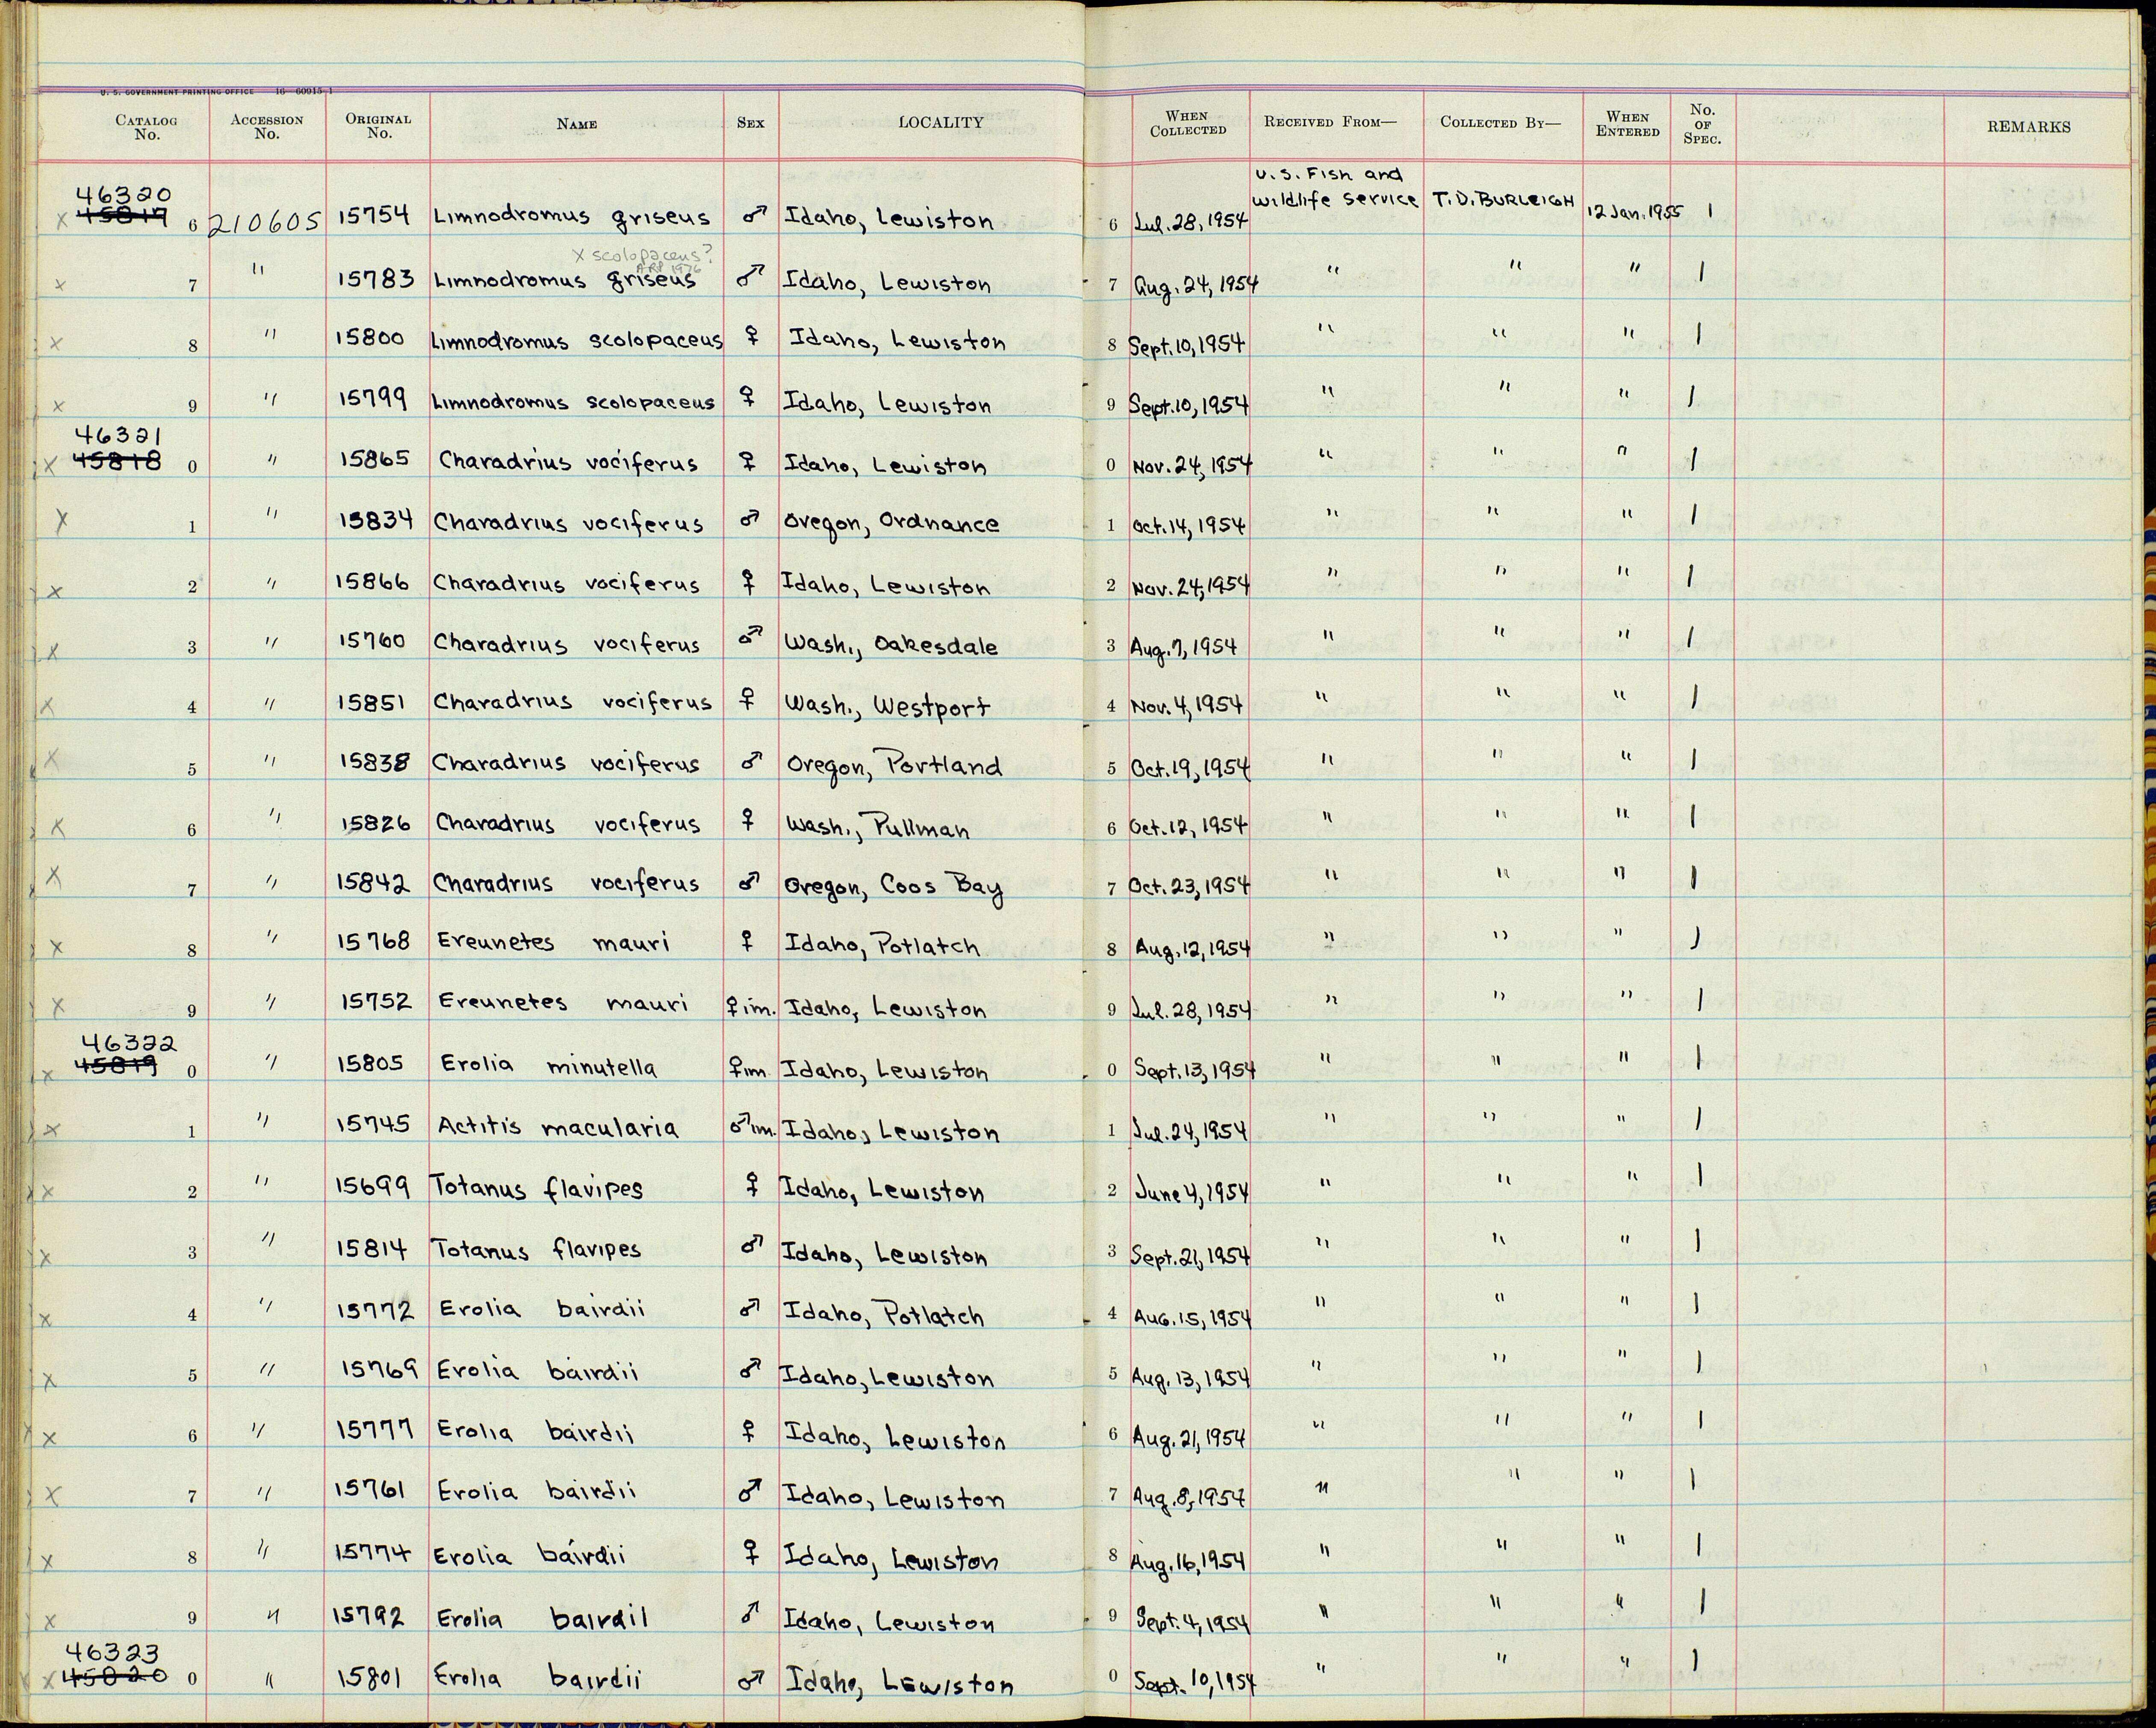Select the 'REMARKS' column header
Viewport: 2156px width, 1728px height.
coord(2029,127)
